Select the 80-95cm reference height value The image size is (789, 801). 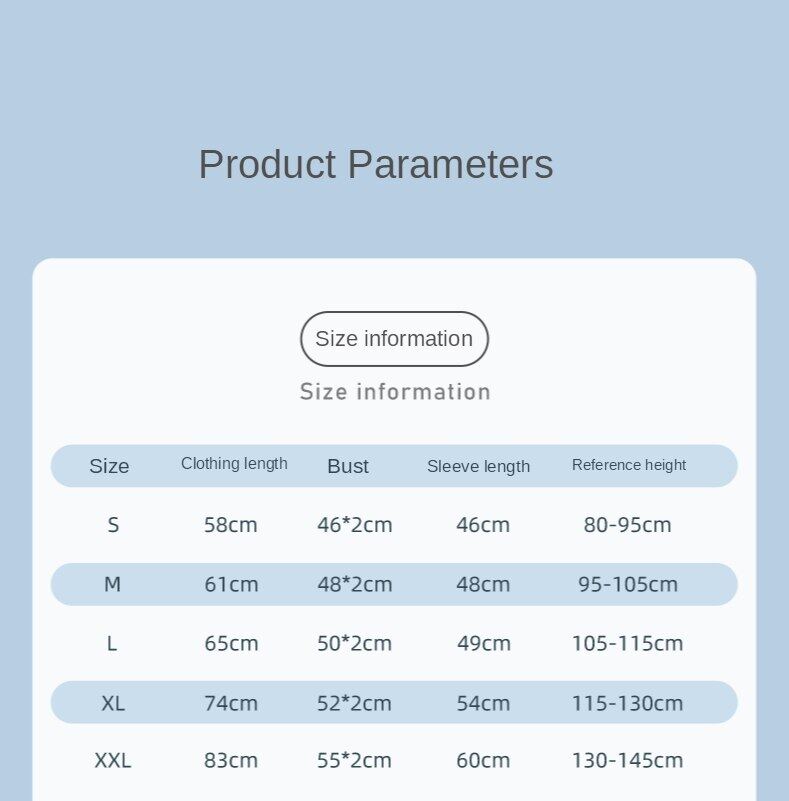(x=628, y=525)
